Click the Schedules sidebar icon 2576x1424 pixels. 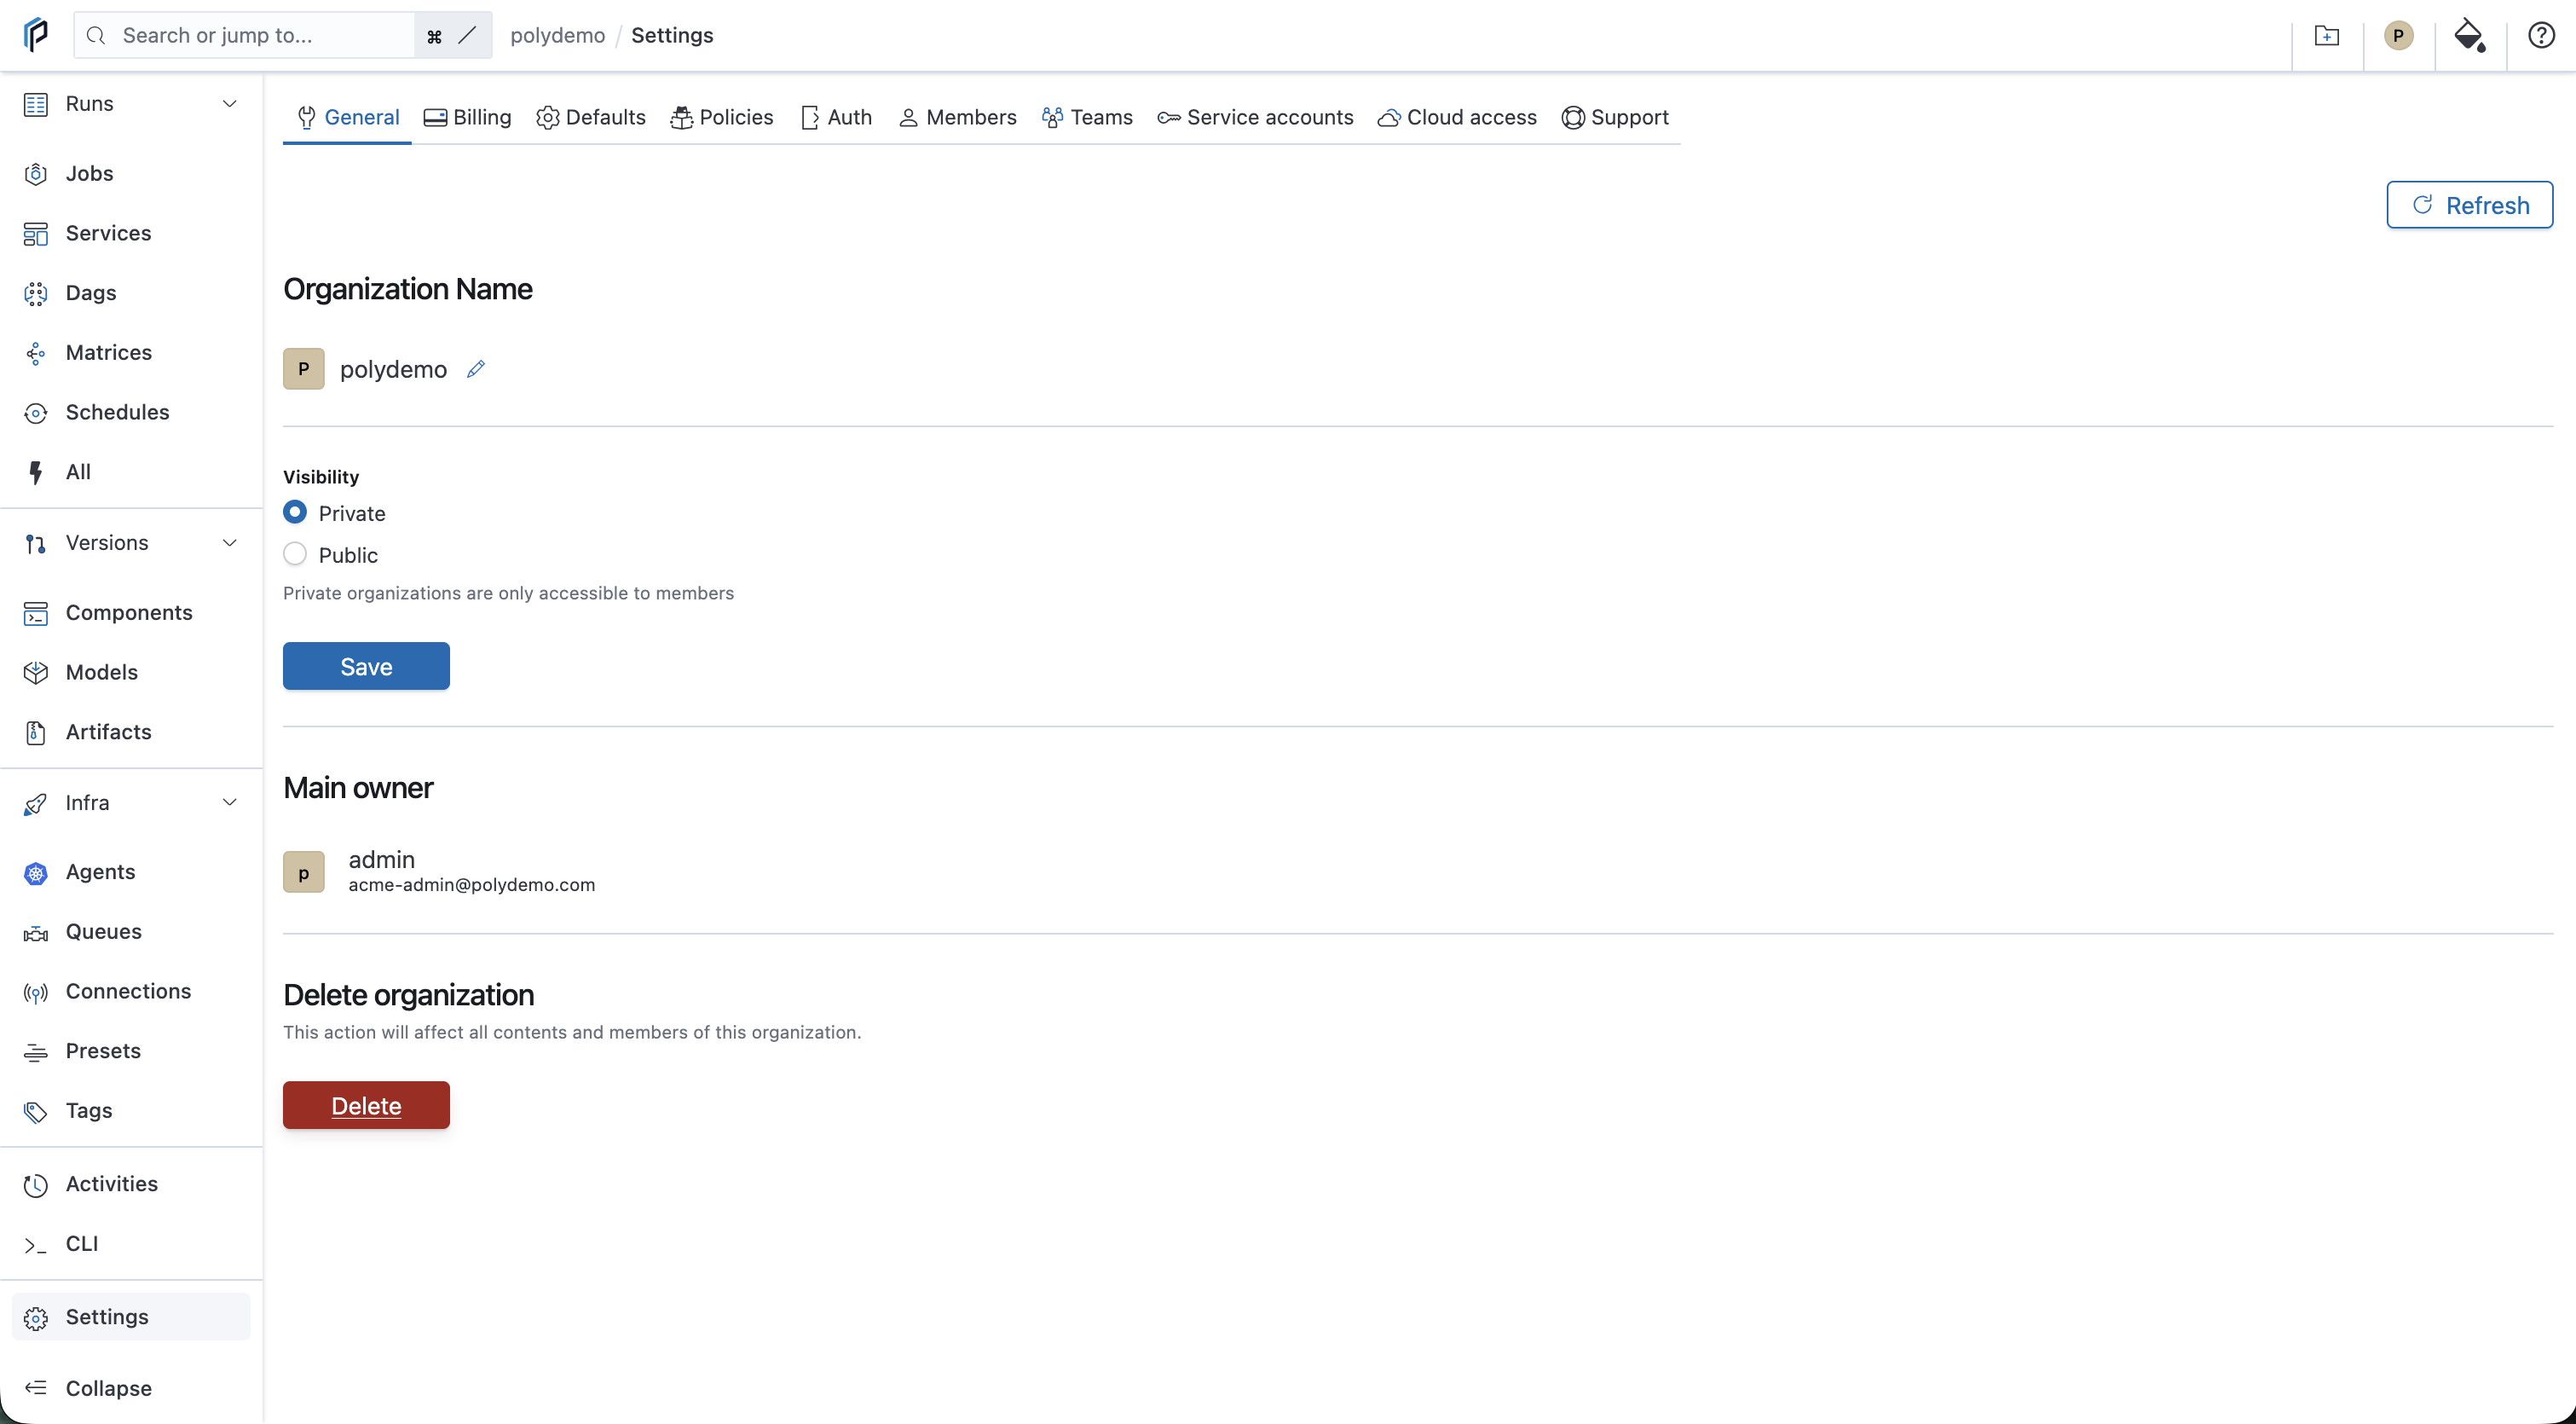(36, 413)
